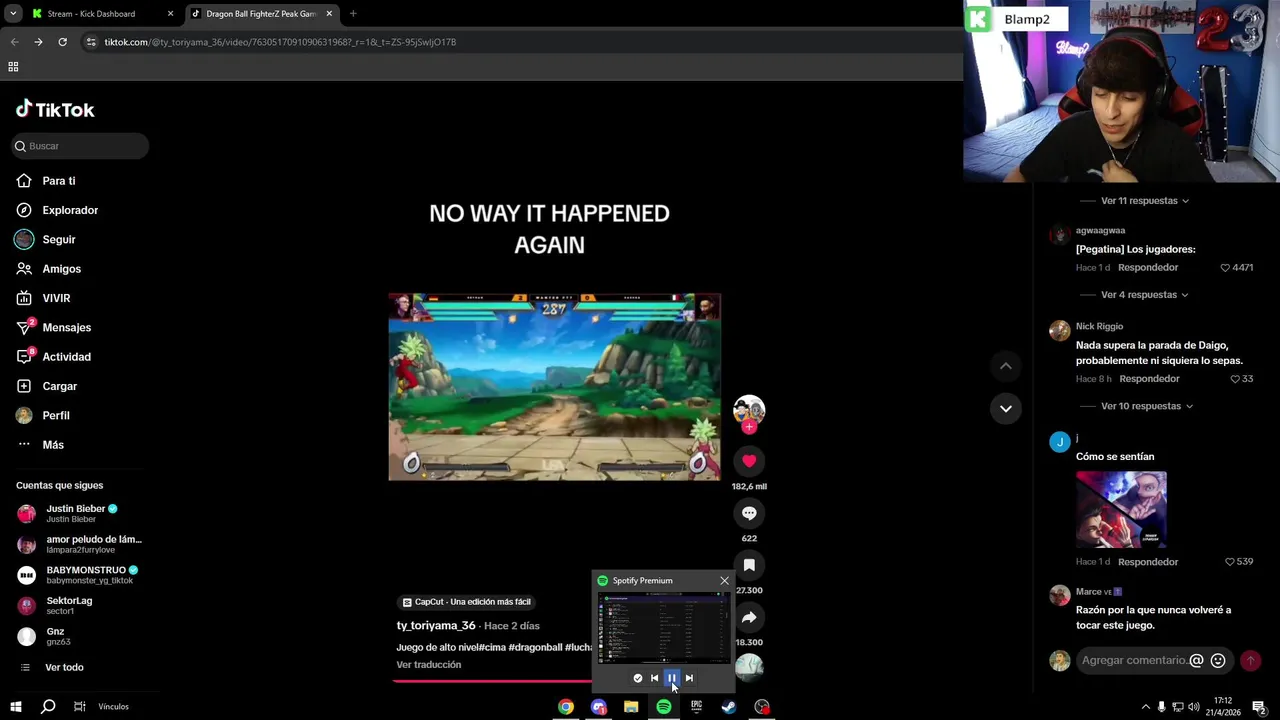Open Perfil from the sidebar
The height and width of the screenshot is (720, 1280).
point(43,416)
